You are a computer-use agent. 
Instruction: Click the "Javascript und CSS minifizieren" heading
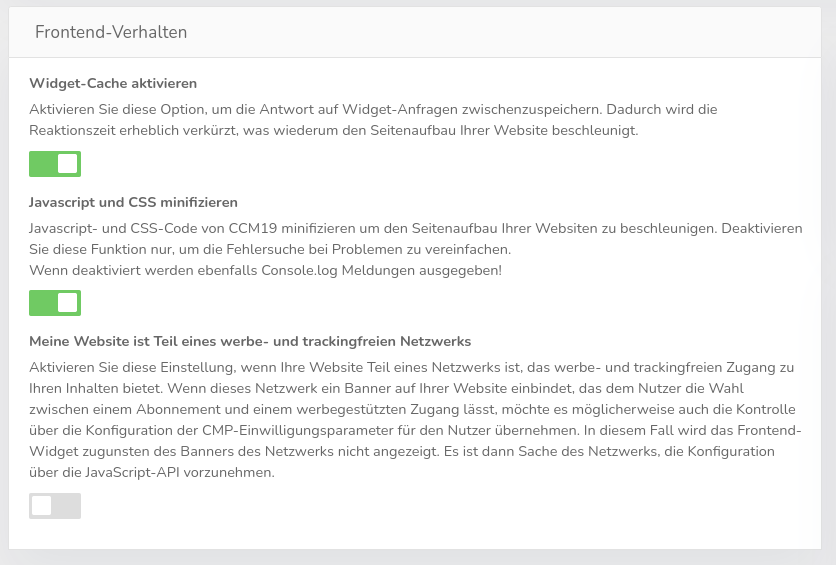133,202
